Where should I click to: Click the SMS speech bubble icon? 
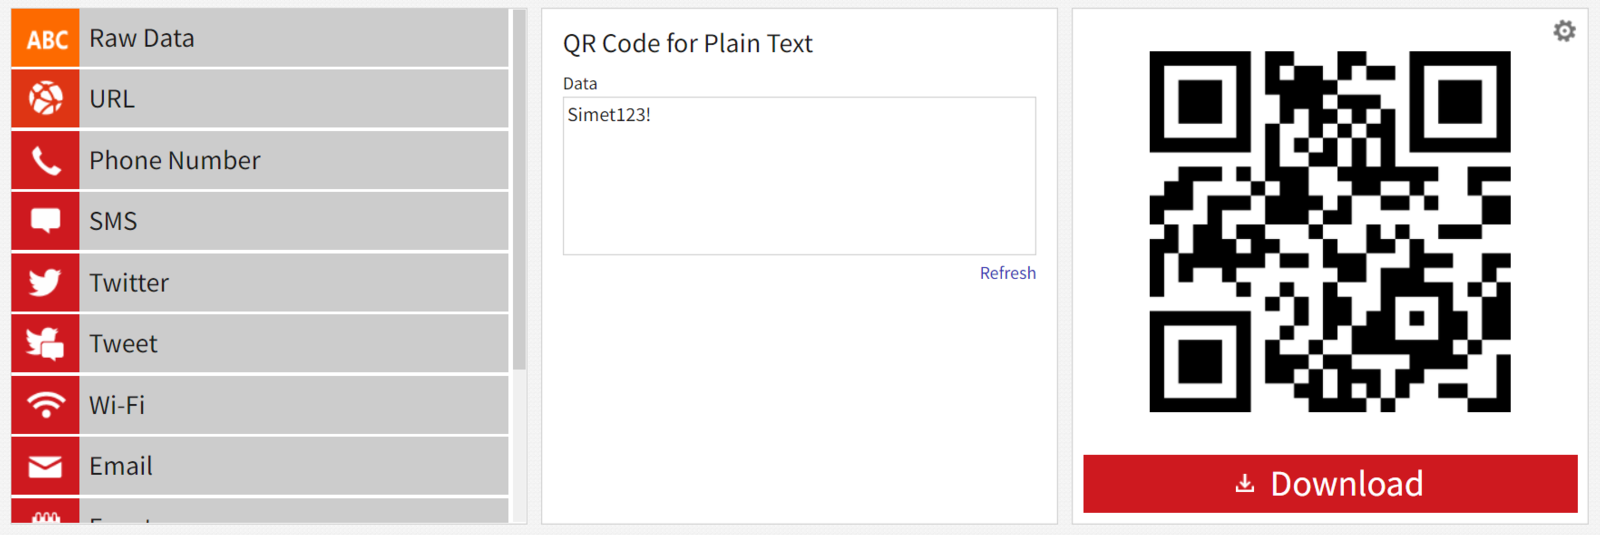(46, 221)
